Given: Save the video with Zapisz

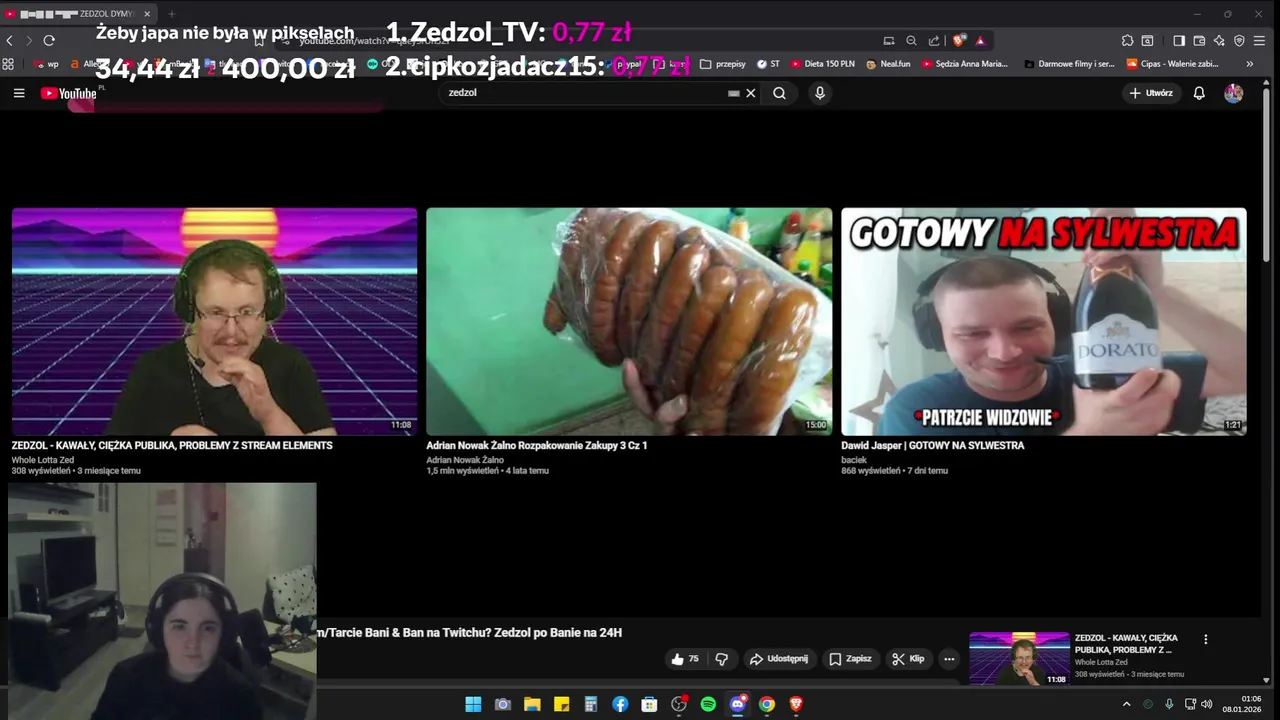Looking at the screenshot, I should [x=851, y=659].
